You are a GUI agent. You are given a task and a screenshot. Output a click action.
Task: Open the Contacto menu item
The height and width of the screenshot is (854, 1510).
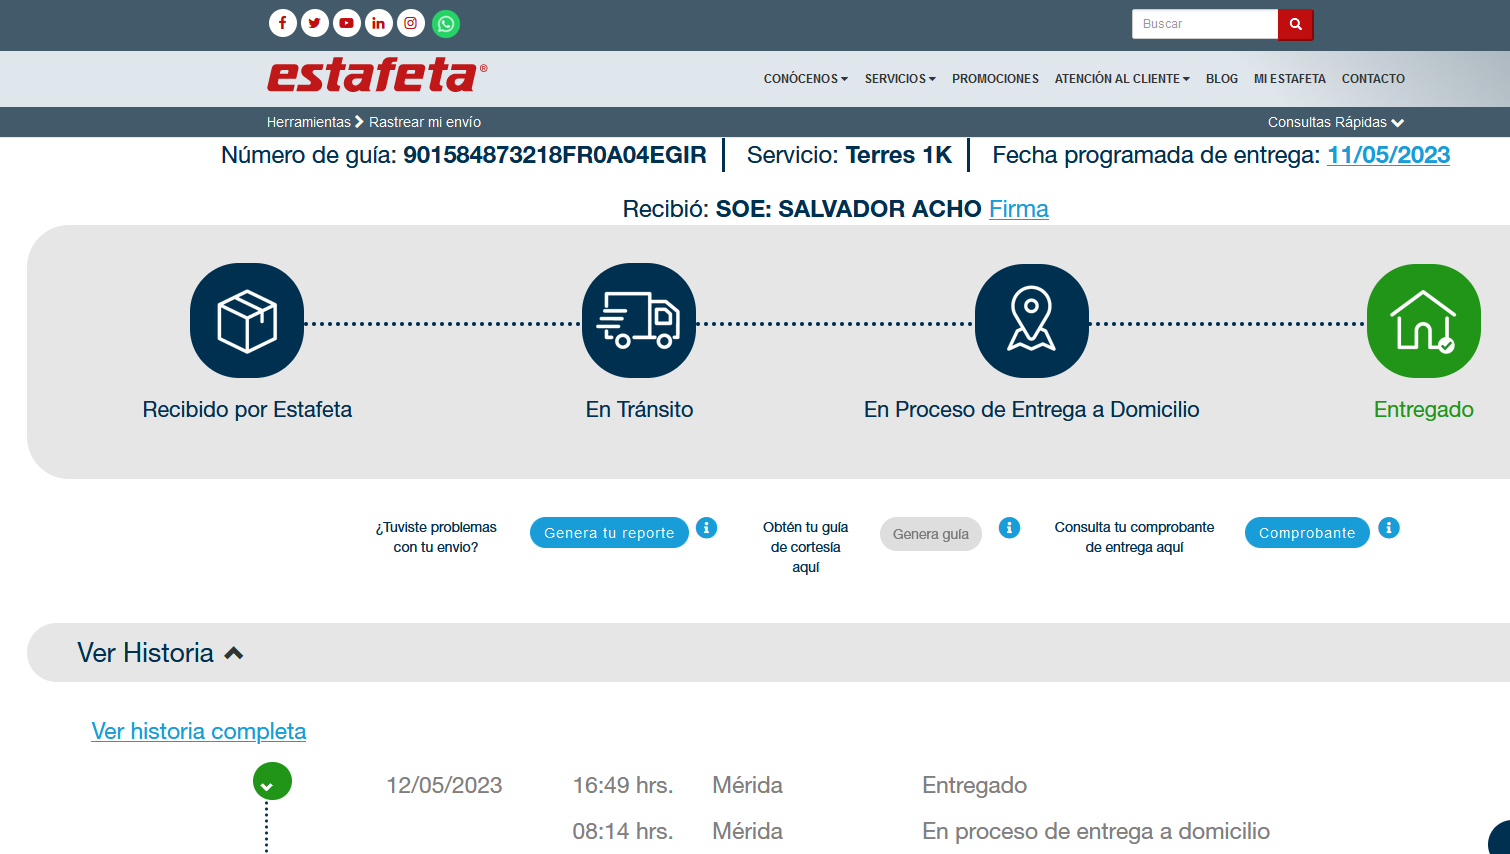coord(1373,79)
